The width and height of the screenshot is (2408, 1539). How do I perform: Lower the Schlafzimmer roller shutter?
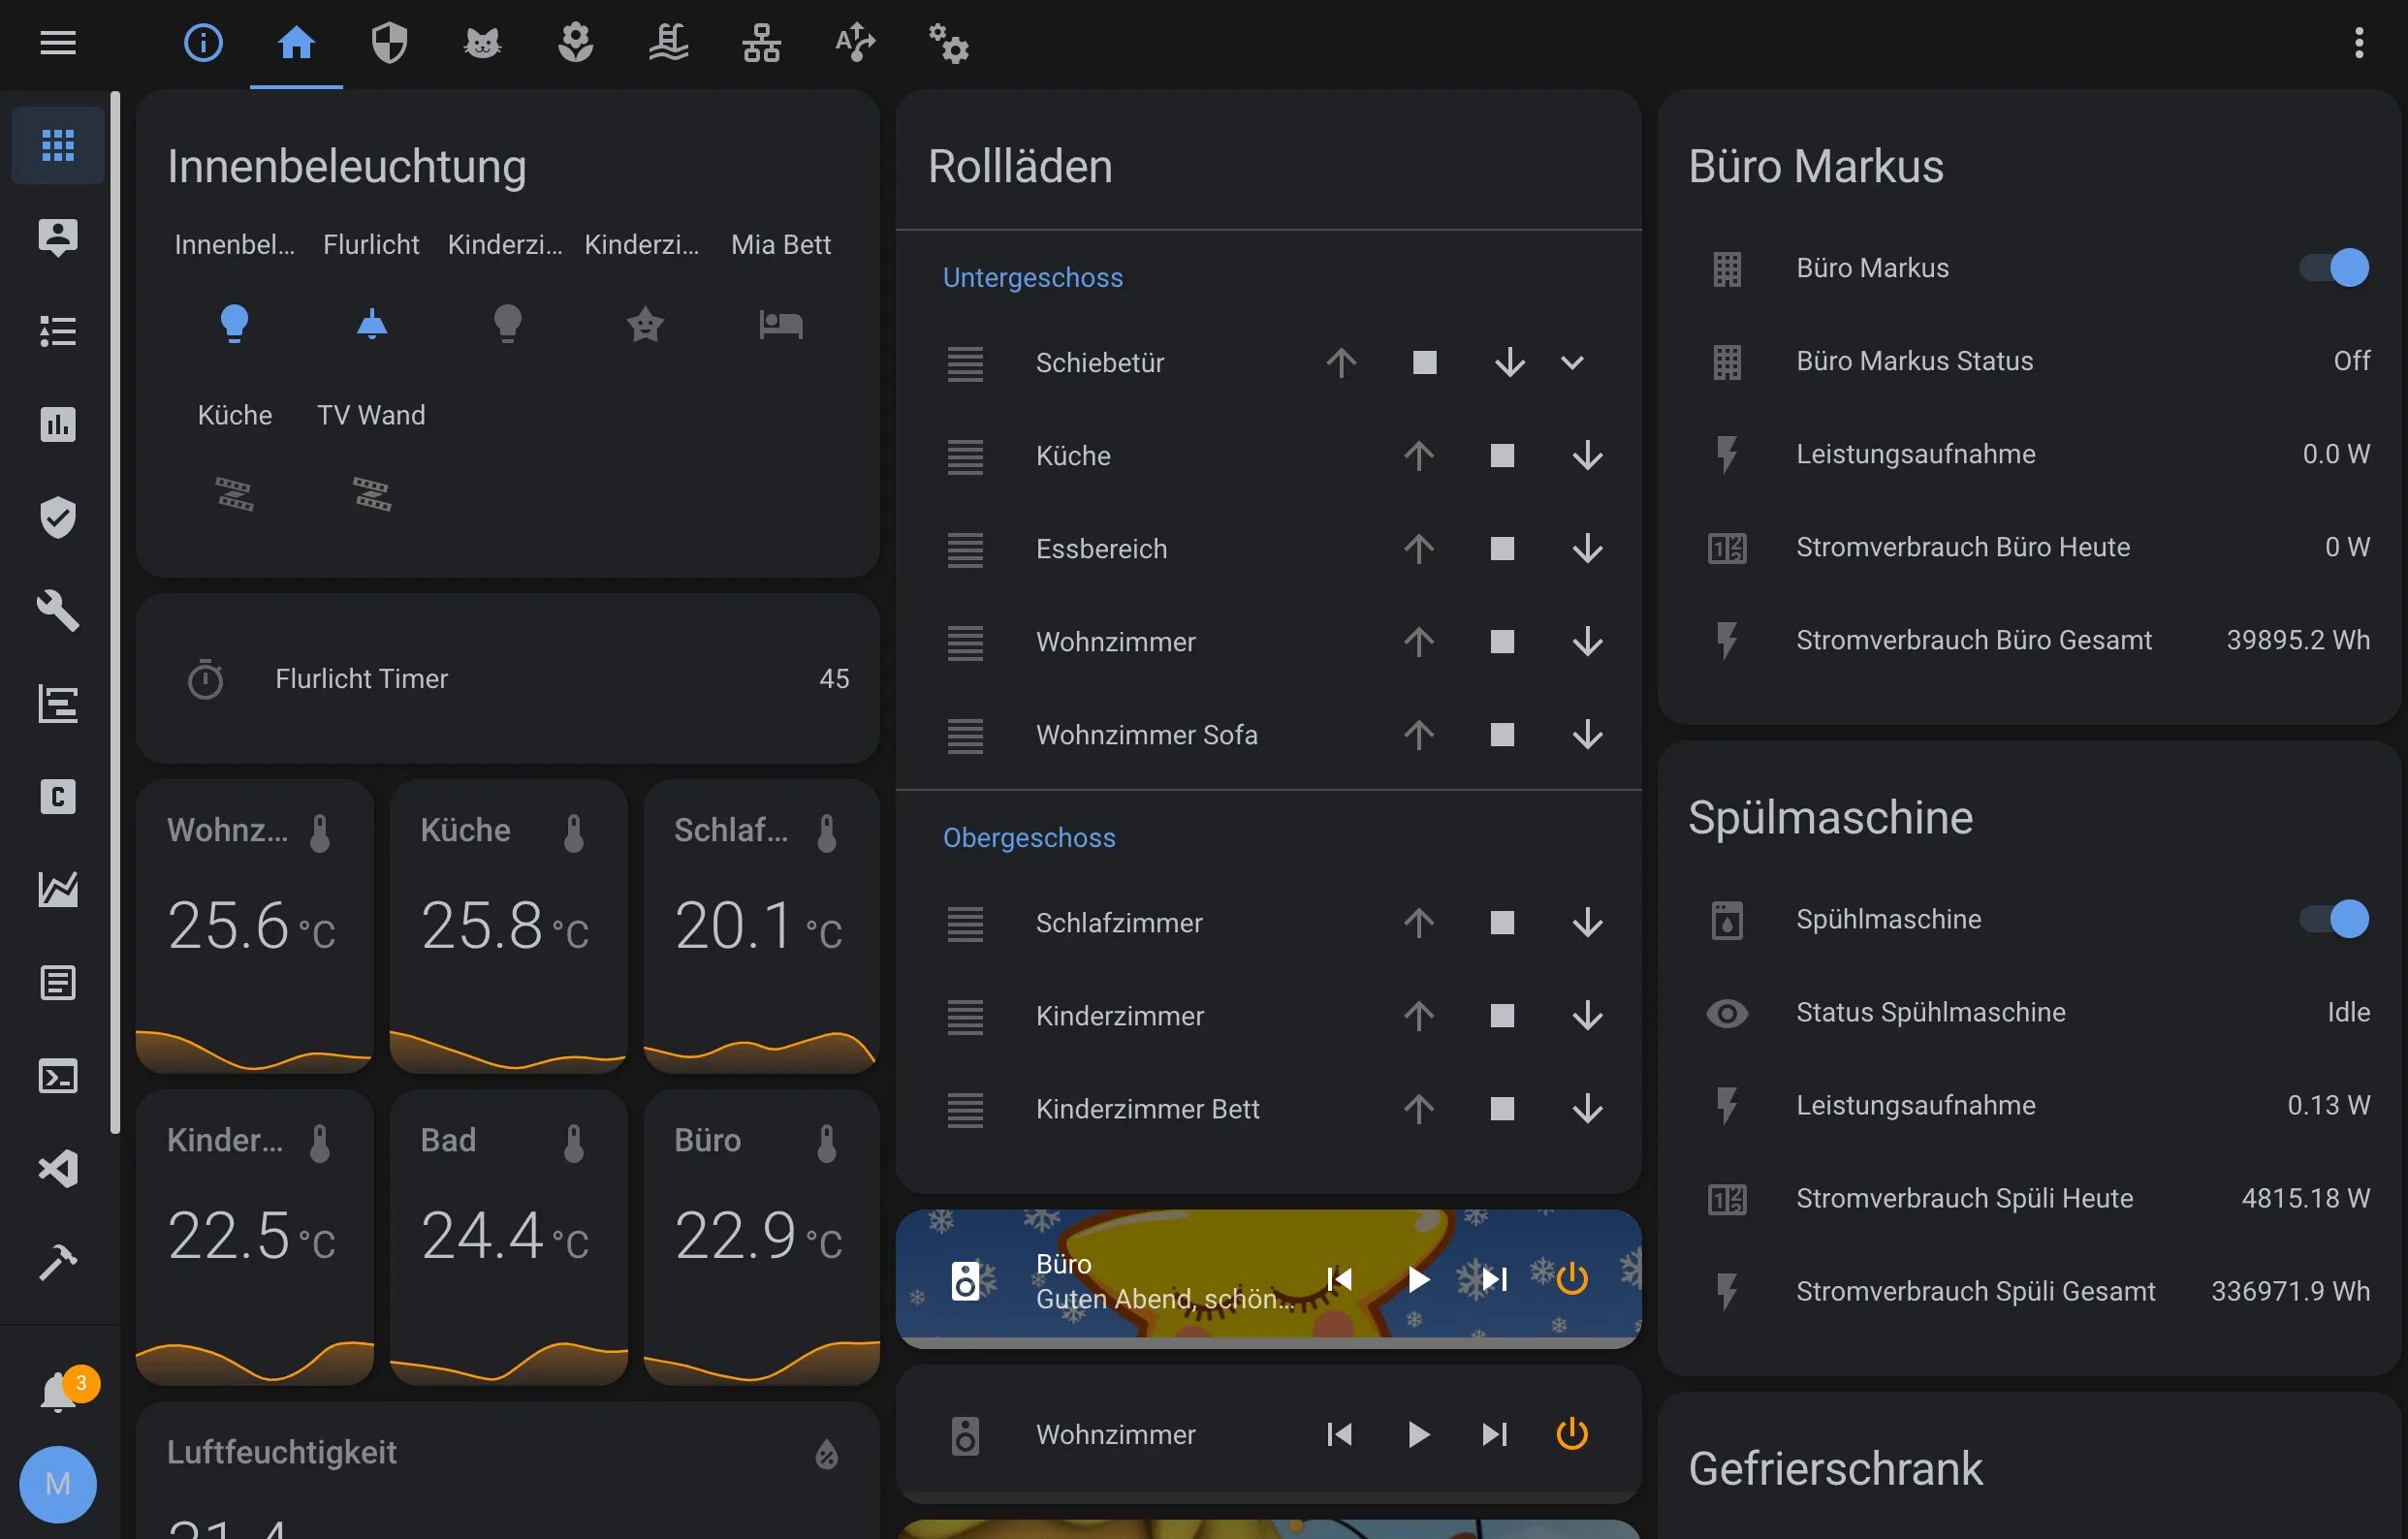[x=1587, y=922]
